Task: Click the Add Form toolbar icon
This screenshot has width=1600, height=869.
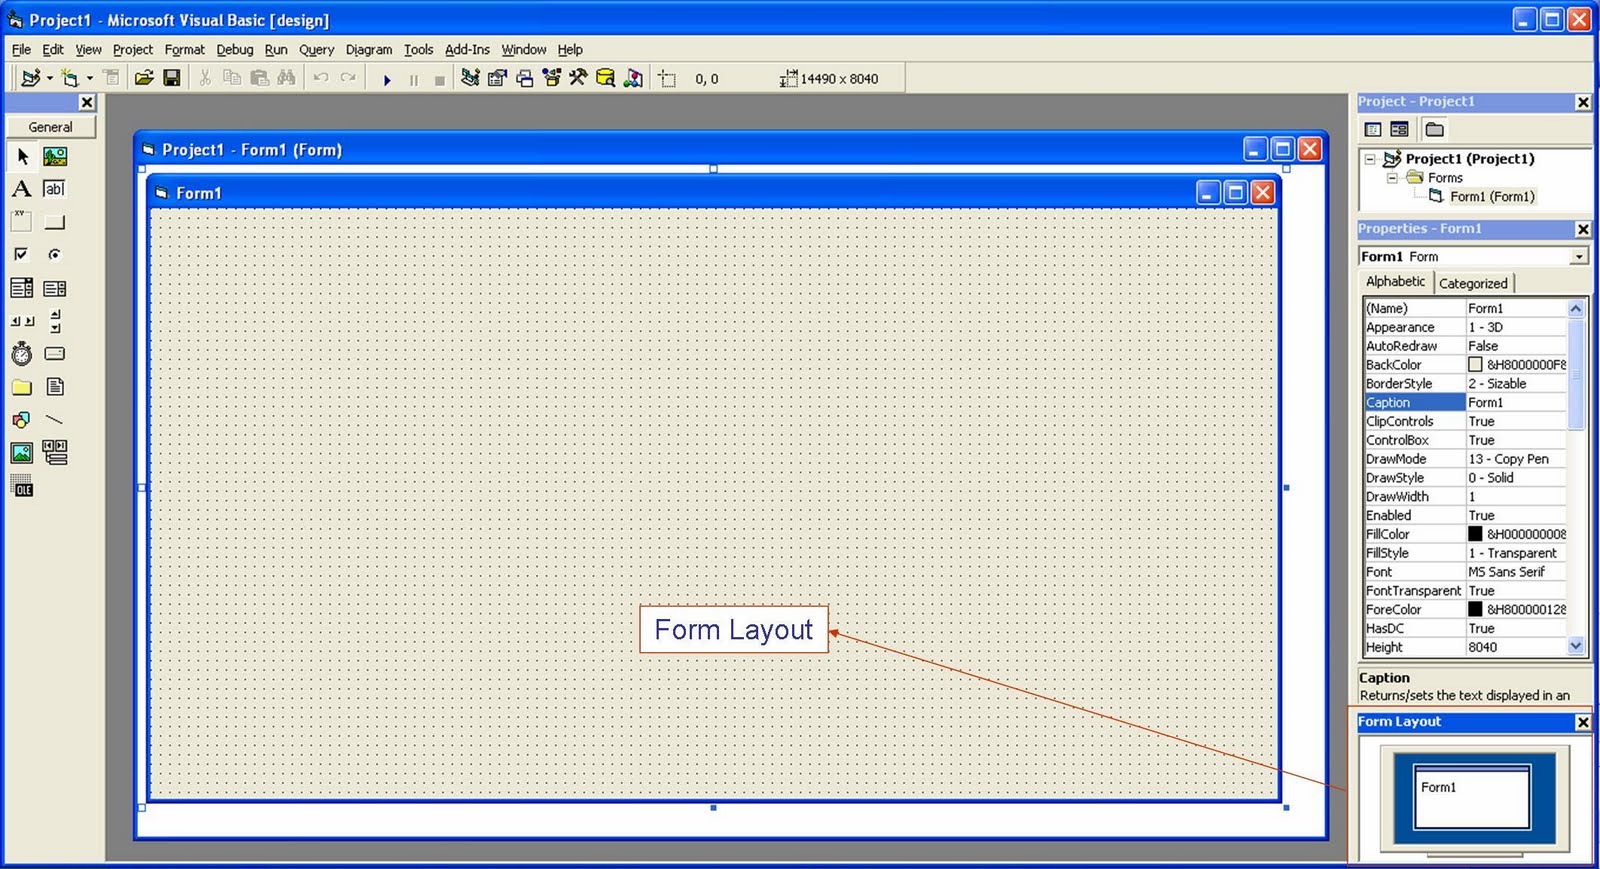Action: pyautogui.click(x=69, y=78)
